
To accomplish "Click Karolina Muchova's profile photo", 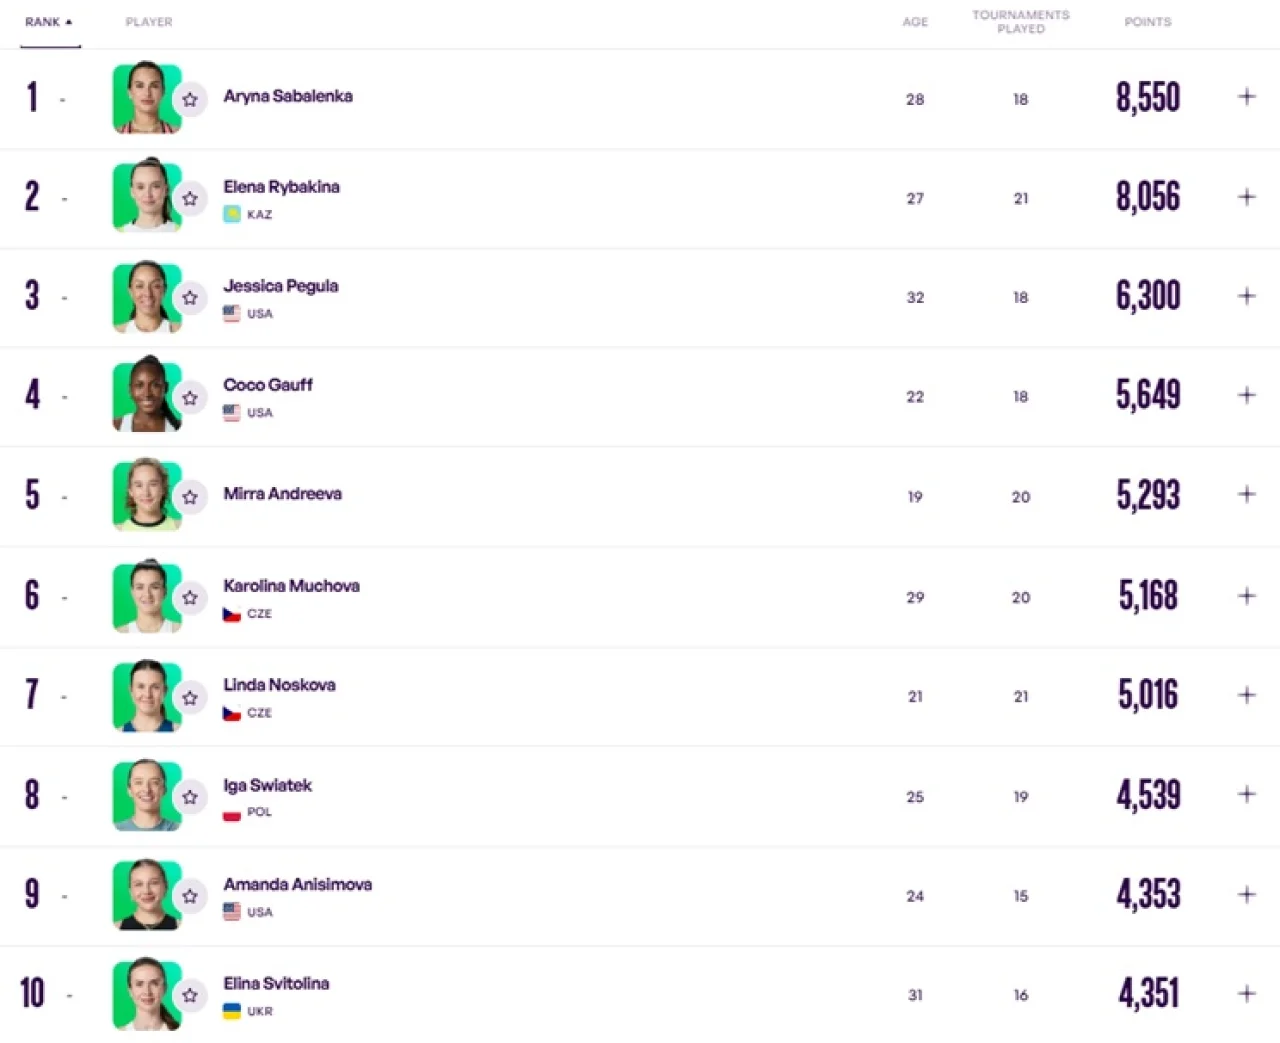I will pyautogui.click(x=147, y=597).
